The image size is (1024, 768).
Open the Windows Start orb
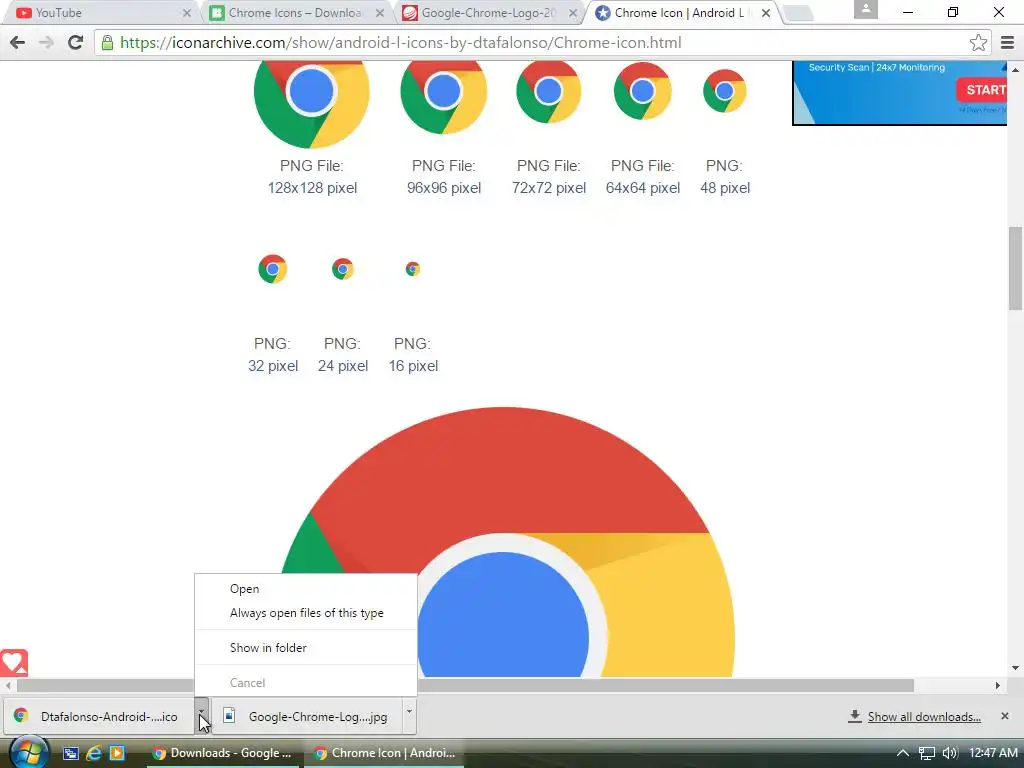tap(29, 752)
